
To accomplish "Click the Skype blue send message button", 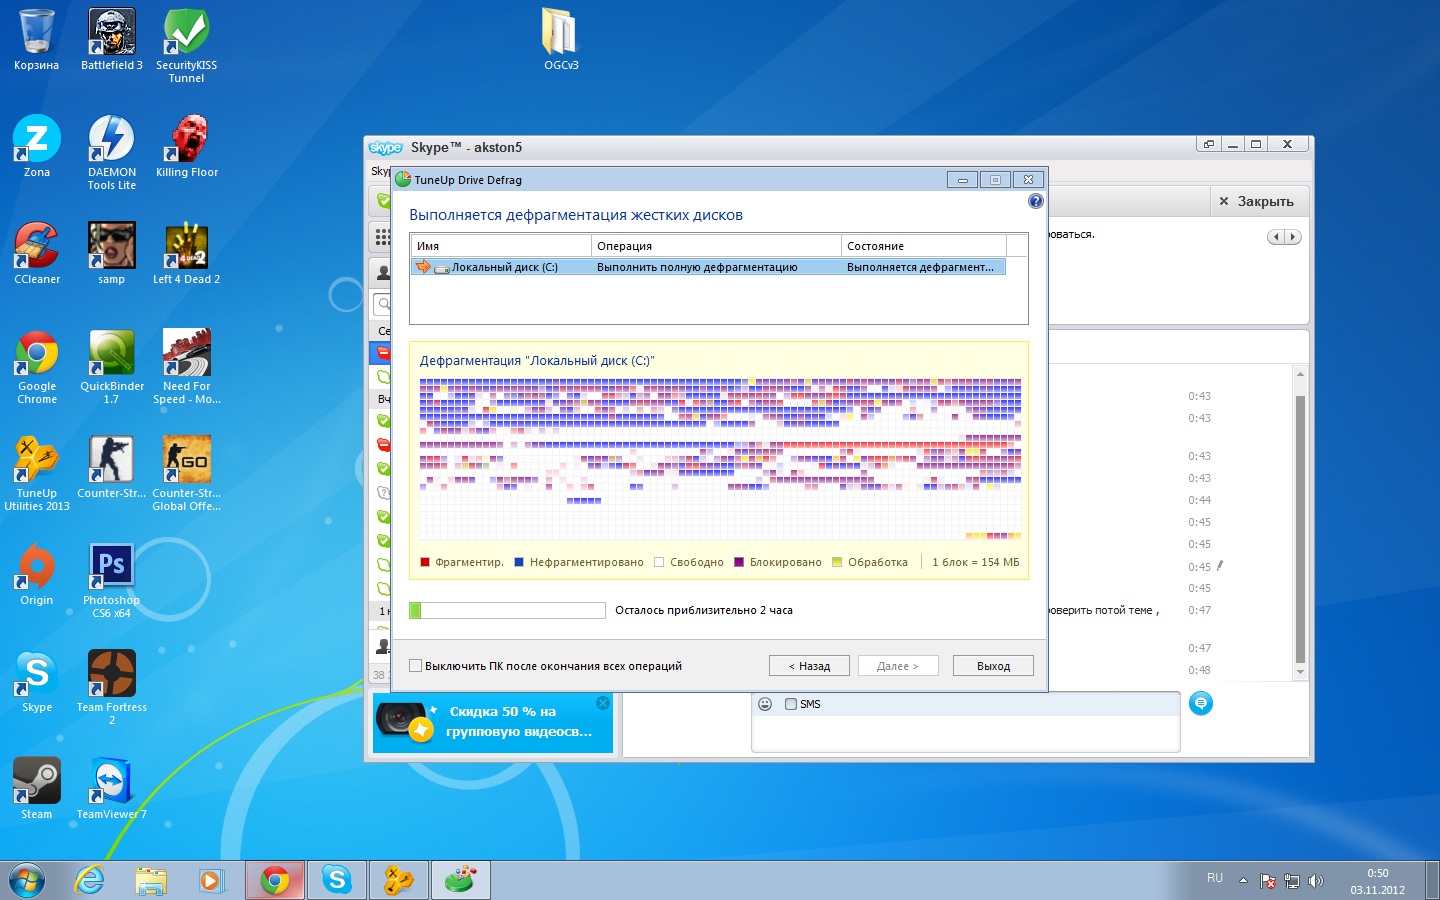I will (x=1201, y=703).
